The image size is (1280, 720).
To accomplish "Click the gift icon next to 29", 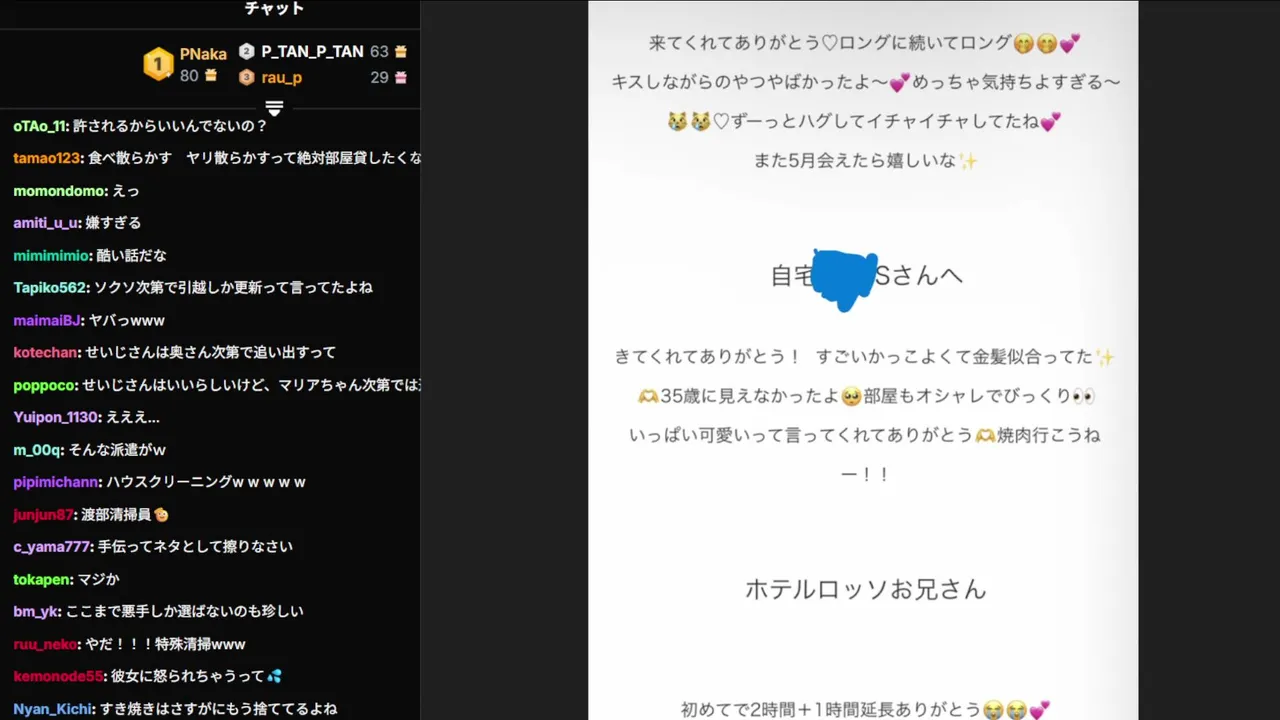I will click(401, 77).
